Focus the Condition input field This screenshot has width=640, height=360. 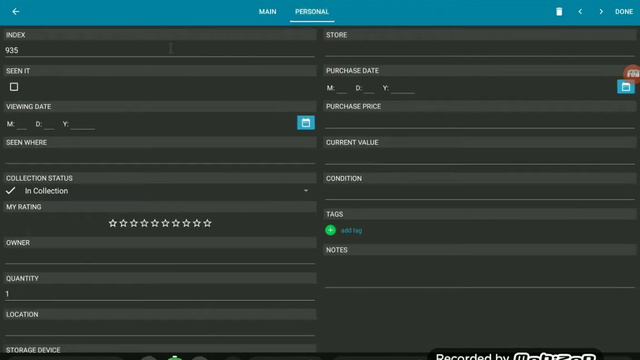pos(480,193)
